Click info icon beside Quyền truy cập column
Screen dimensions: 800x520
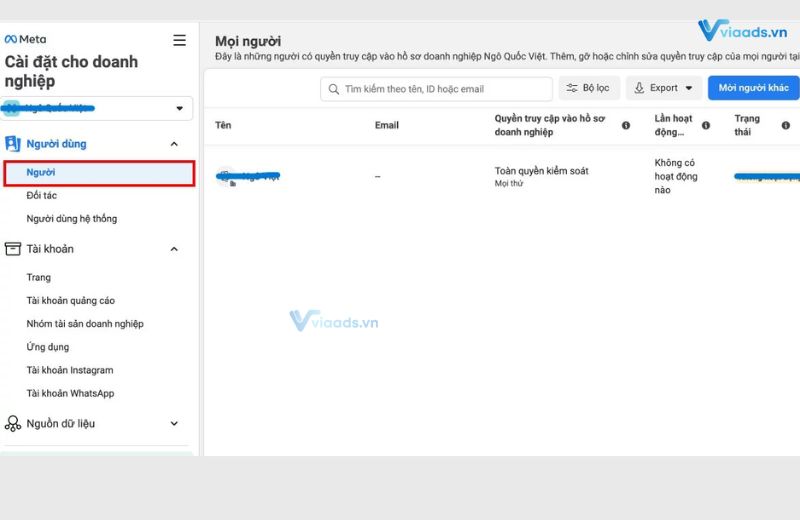(626, 126)
